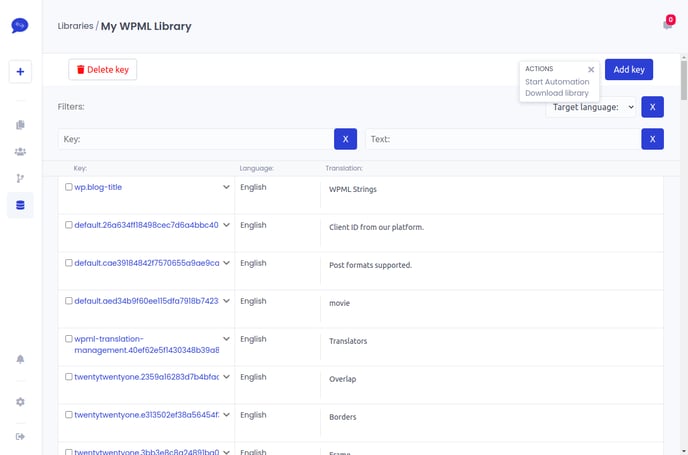Select Start Automation in Actions menu
The width and height of the screenshot is (688, 455).
click(557, 82)
